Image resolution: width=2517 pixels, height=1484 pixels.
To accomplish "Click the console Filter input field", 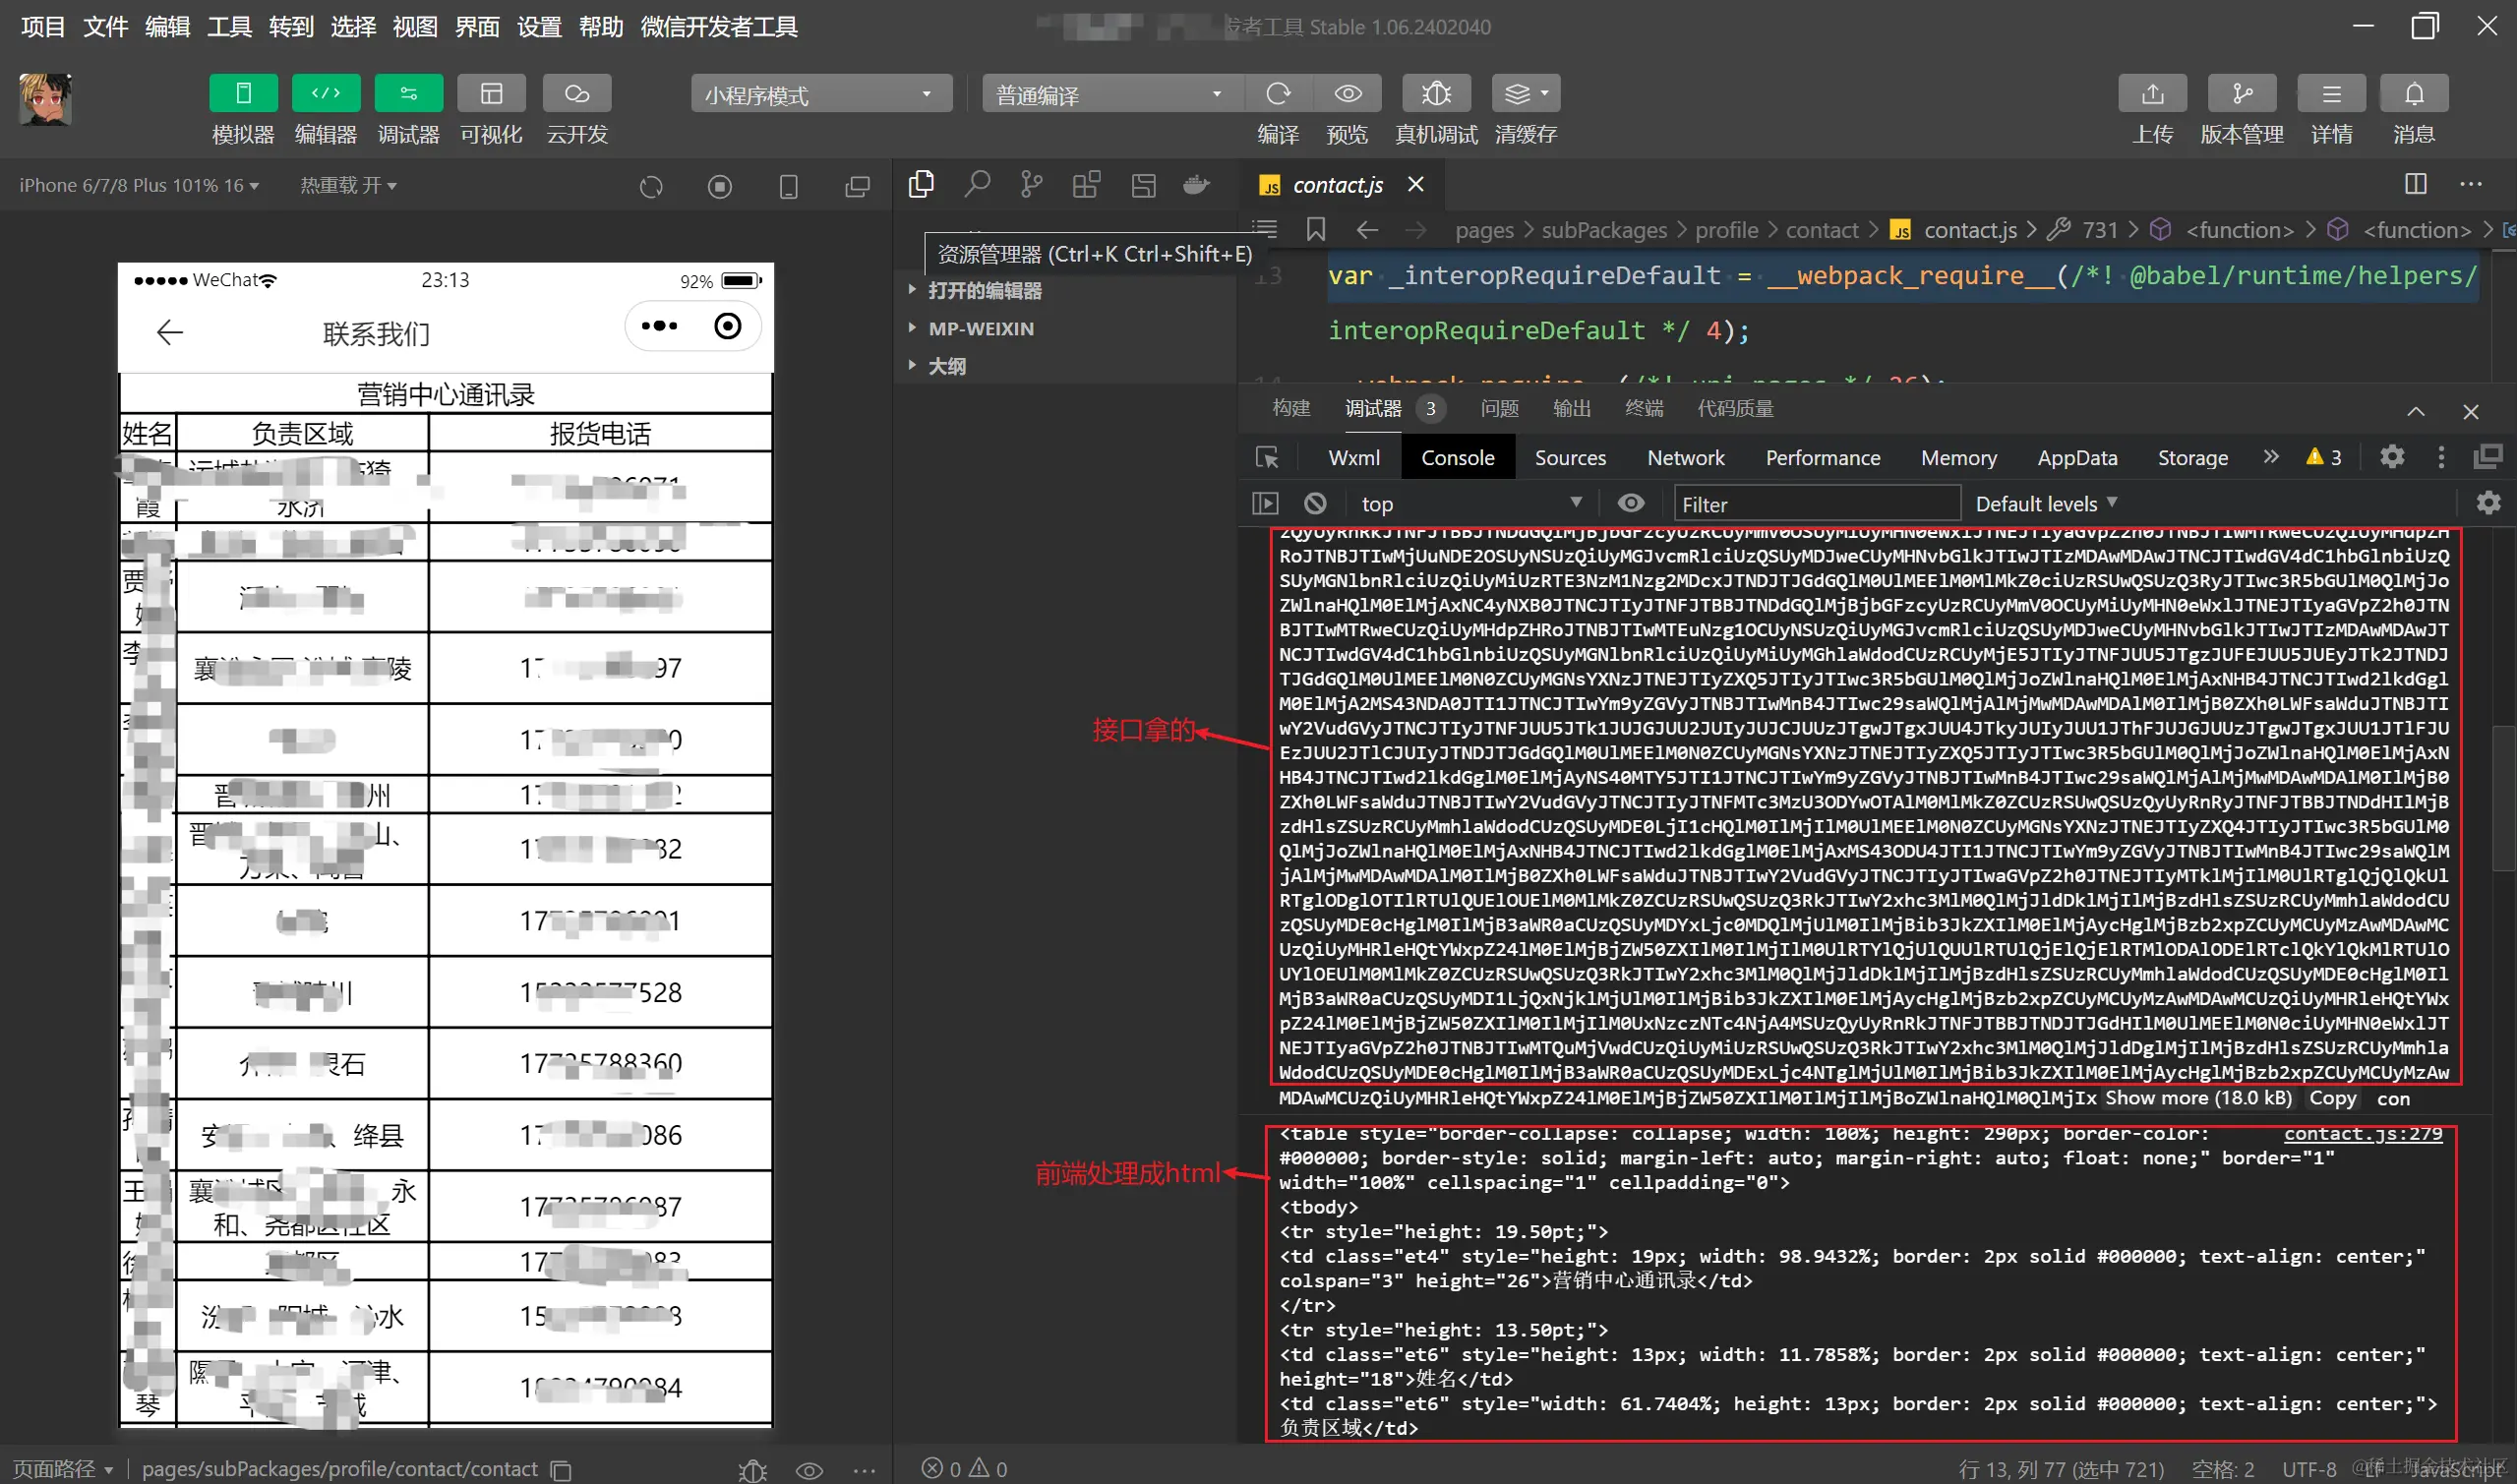I will [x=1815, y=504].
